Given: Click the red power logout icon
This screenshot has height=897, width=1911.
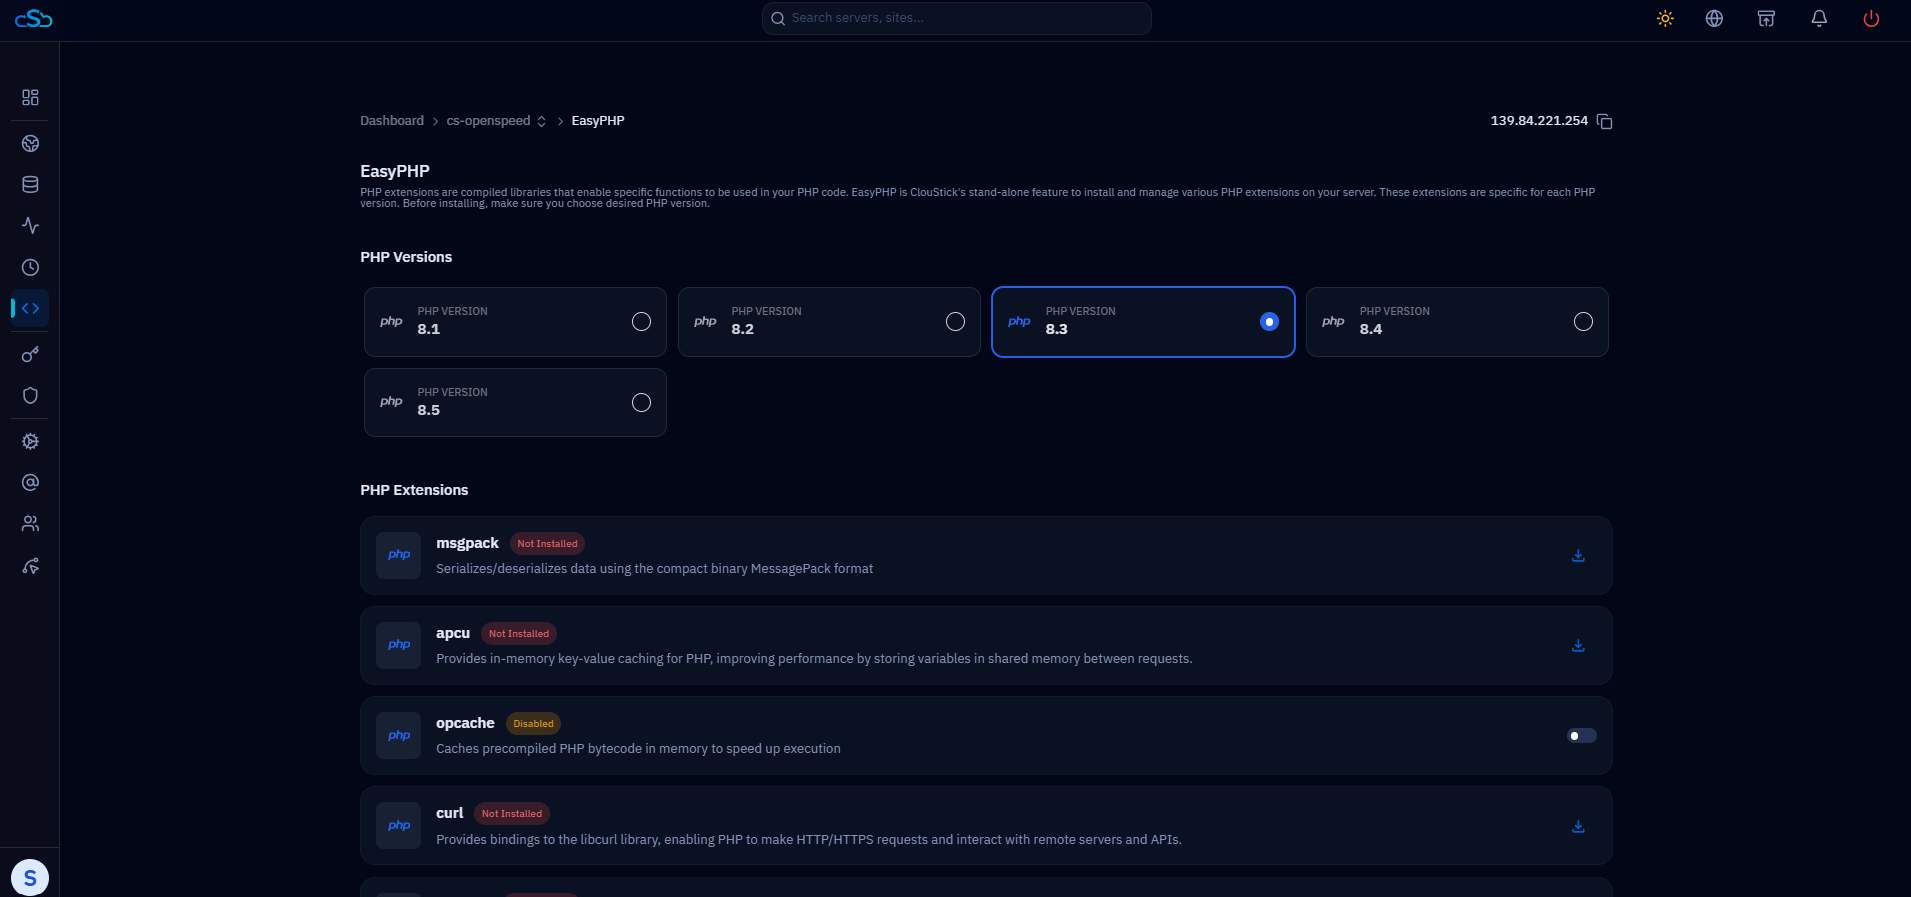Looking at the screenshot, I should (x=1871, y=18).
